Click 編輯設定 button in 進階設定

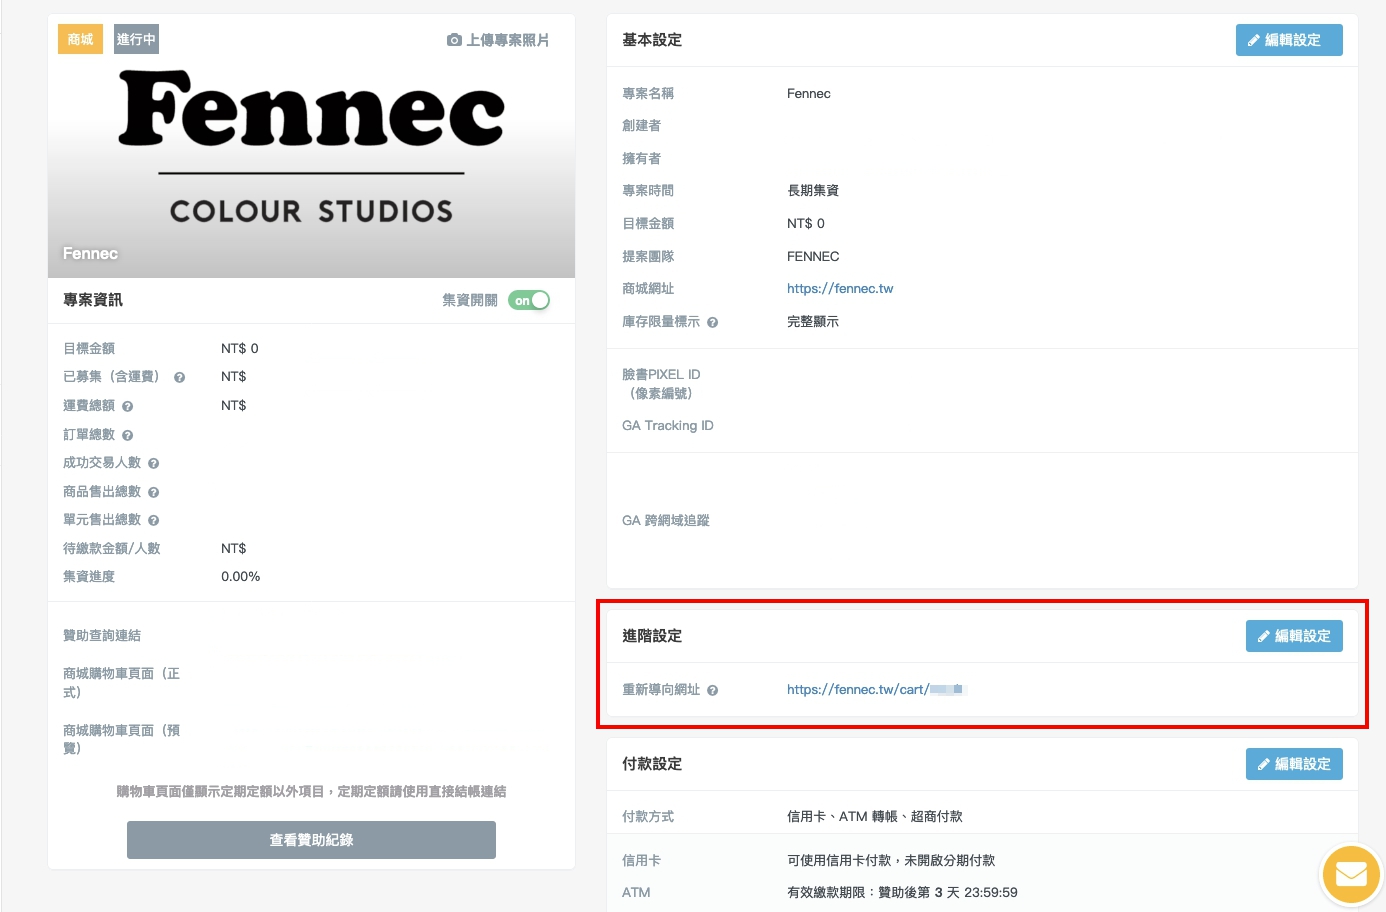pyautogui.click(x=1294, y=636)
